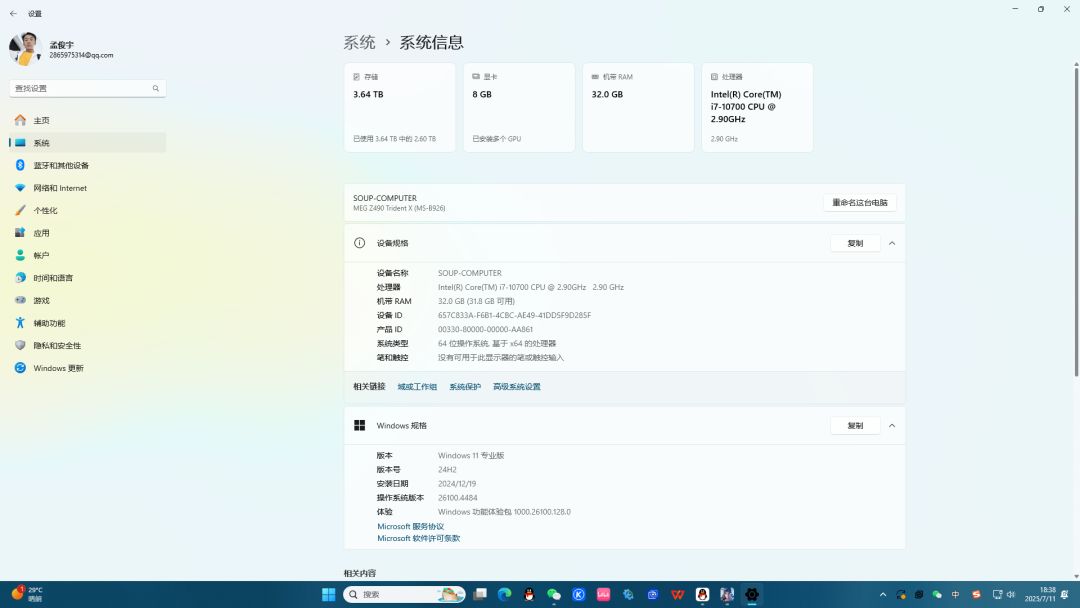Copy the Windows 规格 information
Screen dimensions: 1080x608
click(855, 426)
